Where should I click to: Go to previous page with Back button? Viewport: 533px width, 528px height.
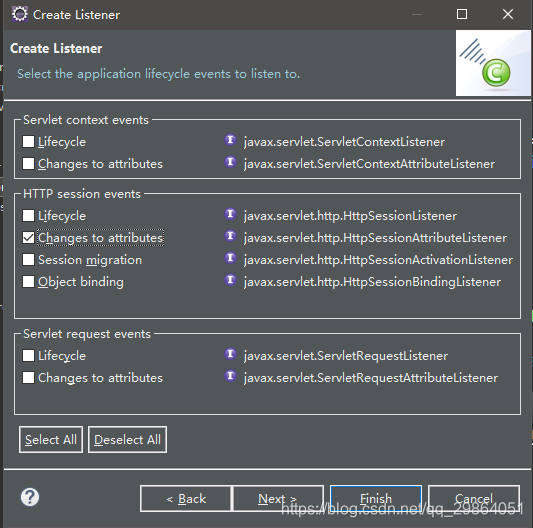(186, 499)
